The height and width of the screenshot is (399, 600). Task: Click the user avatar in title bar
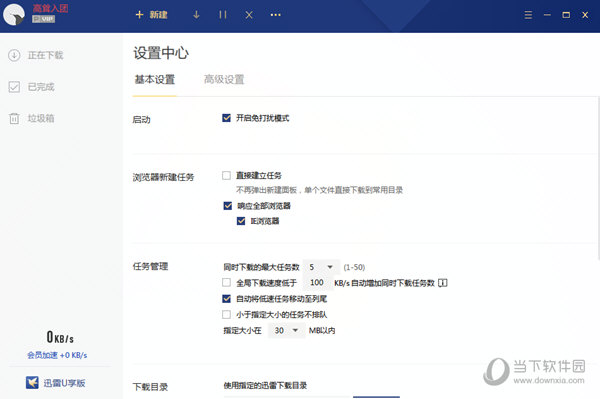14,15
